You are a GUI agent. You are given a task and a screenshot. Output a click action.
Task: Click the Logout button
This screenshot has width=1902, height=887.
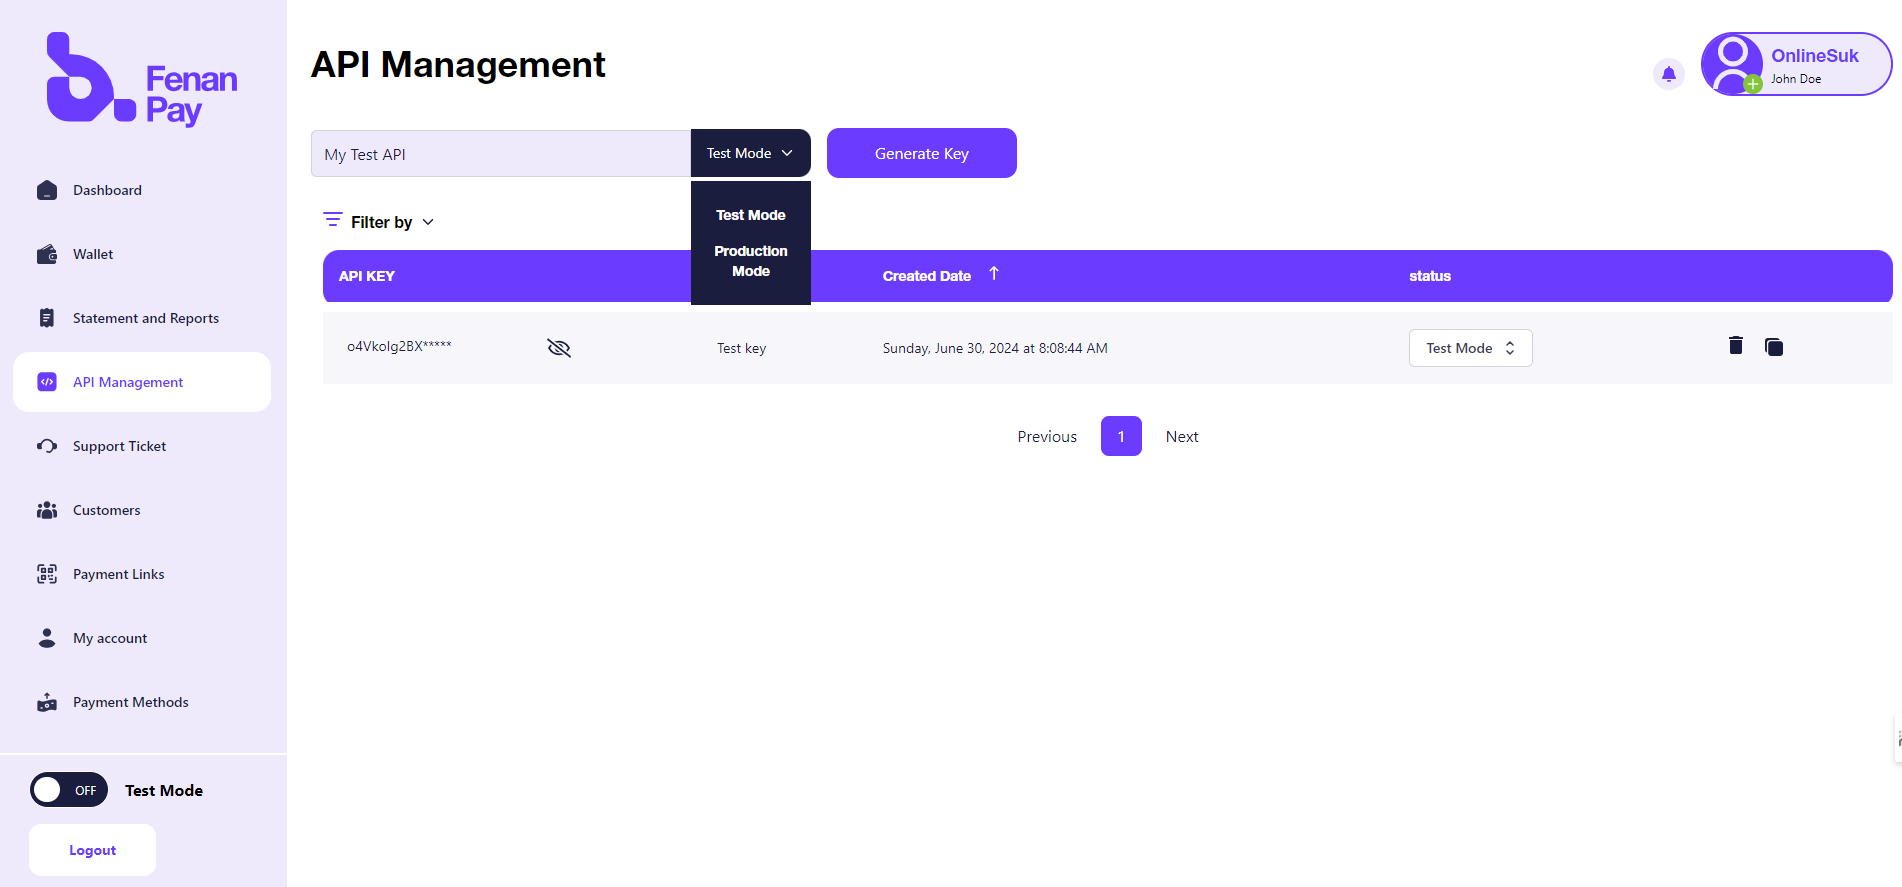click(92, 850)
